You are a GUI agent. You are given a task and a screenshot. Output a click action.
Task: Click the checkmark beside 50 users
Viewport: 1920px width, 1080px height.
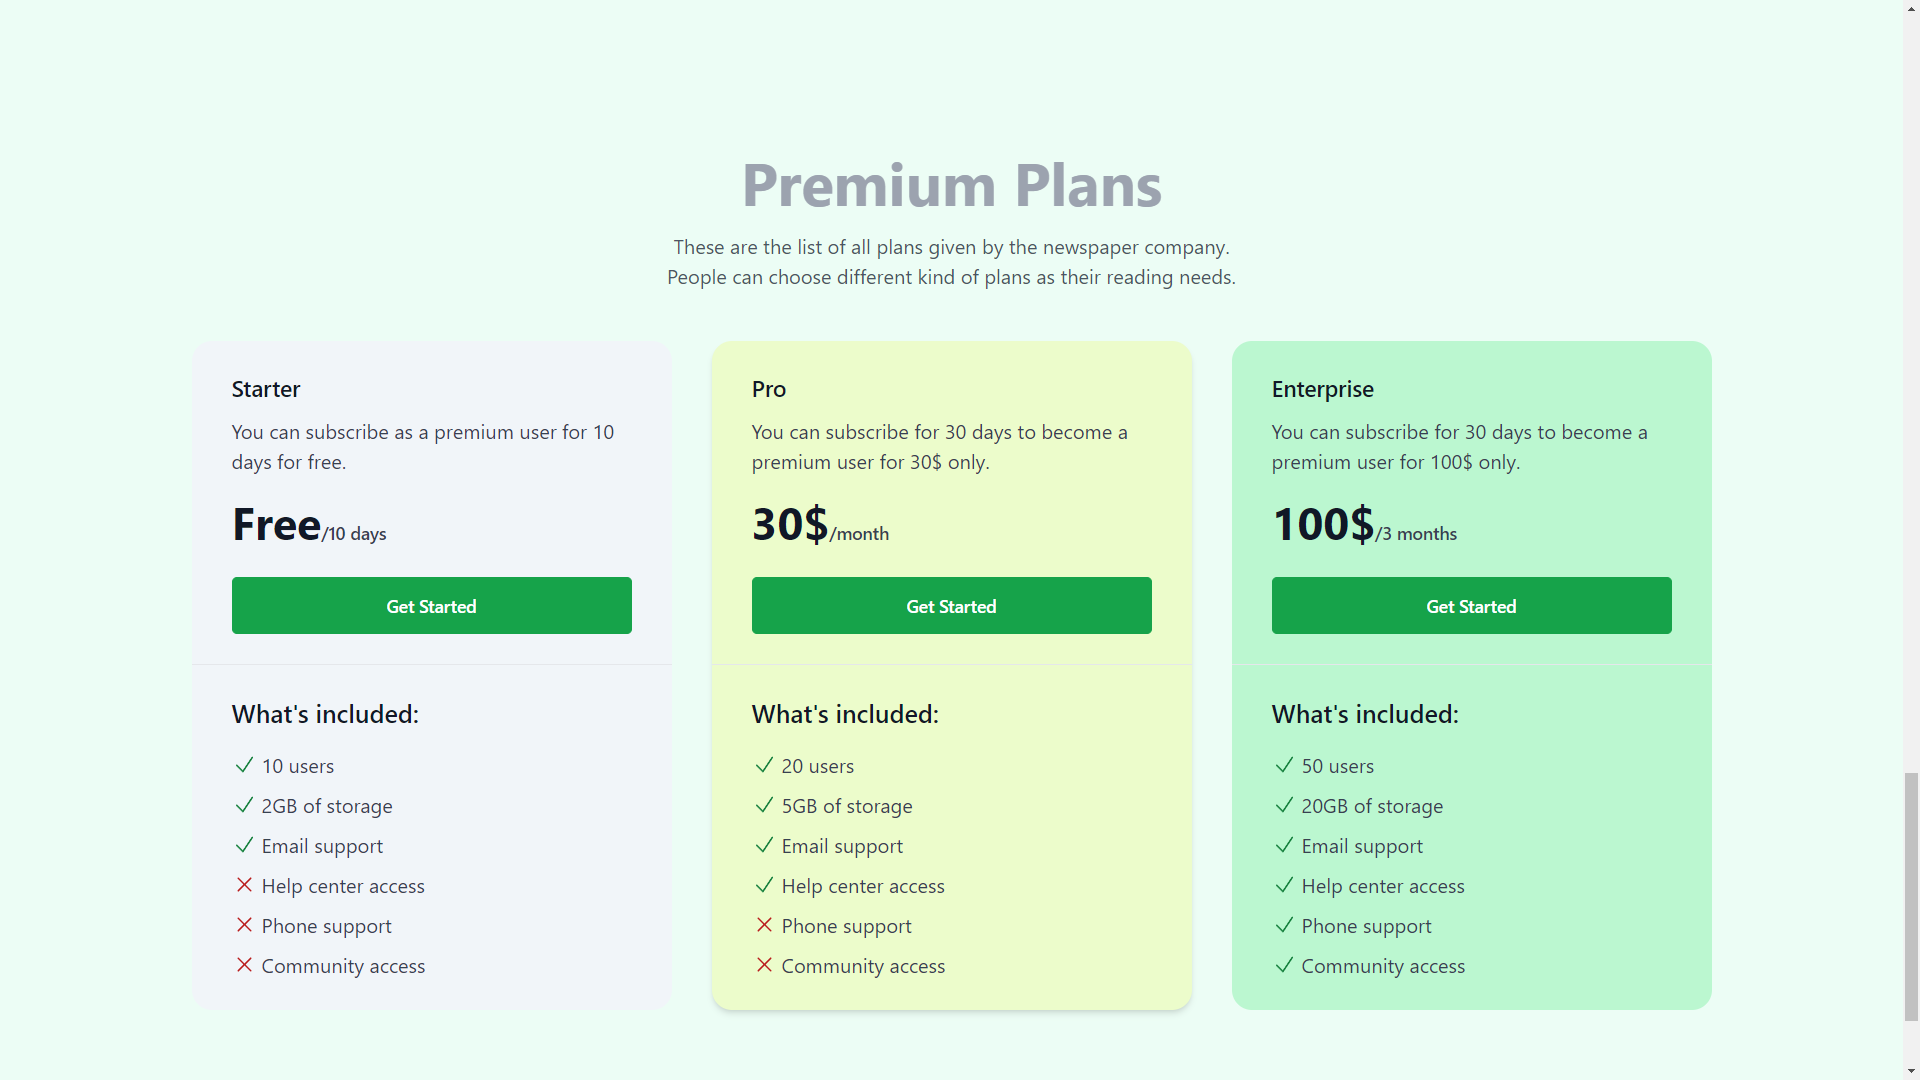click(1284, 765)
